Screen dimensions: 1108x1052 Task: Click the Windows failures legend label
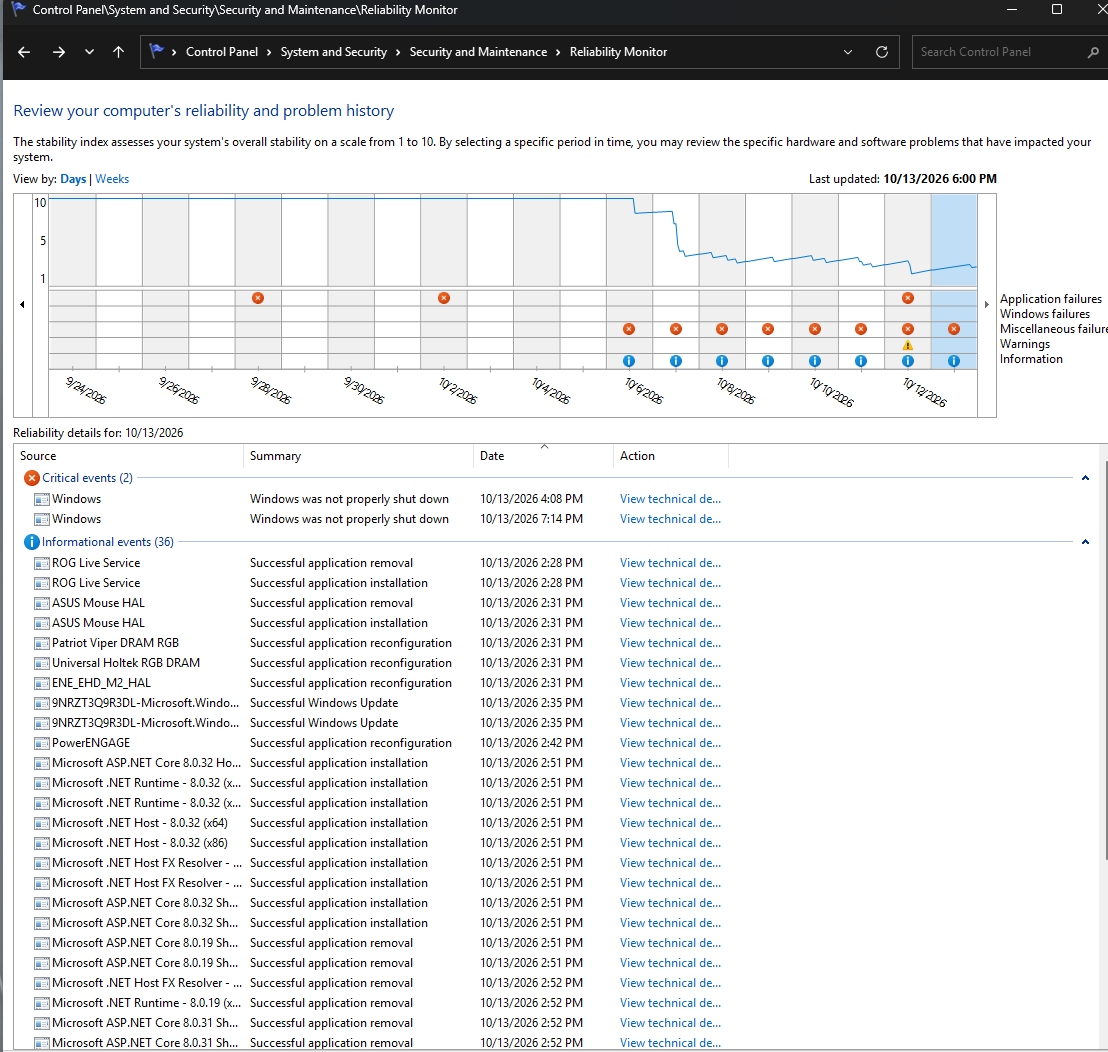pos(1044,314)
